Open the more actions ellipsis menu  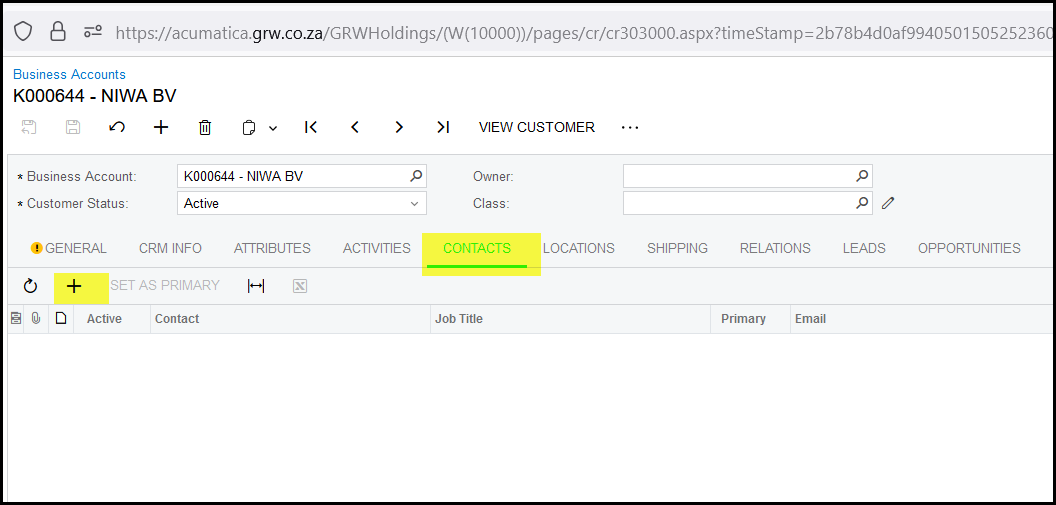[x=629, y=127]
